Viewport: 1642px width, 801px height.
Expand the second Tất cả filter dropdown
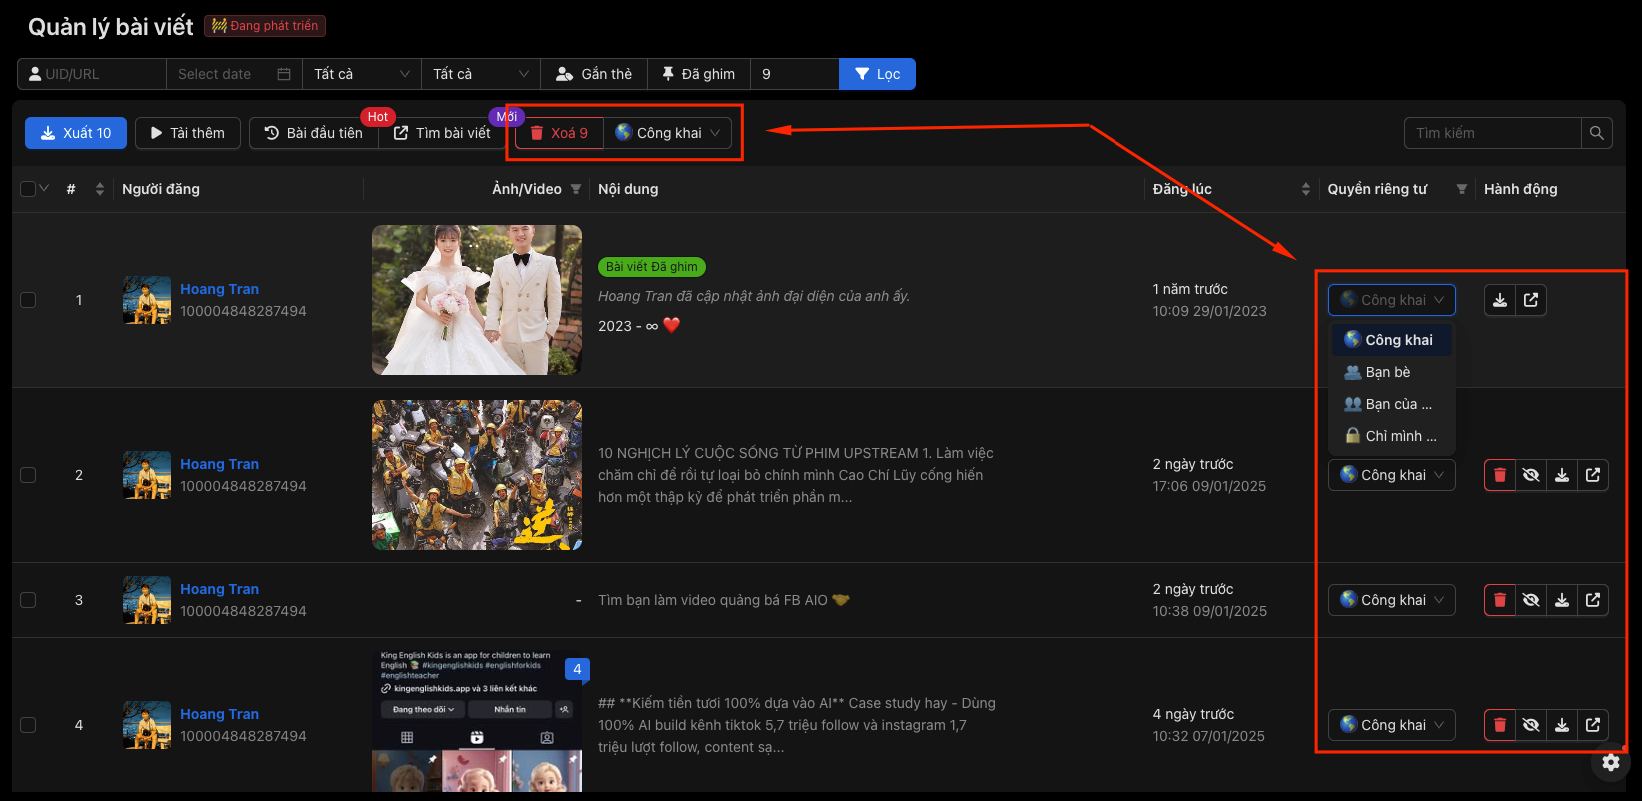481,74
